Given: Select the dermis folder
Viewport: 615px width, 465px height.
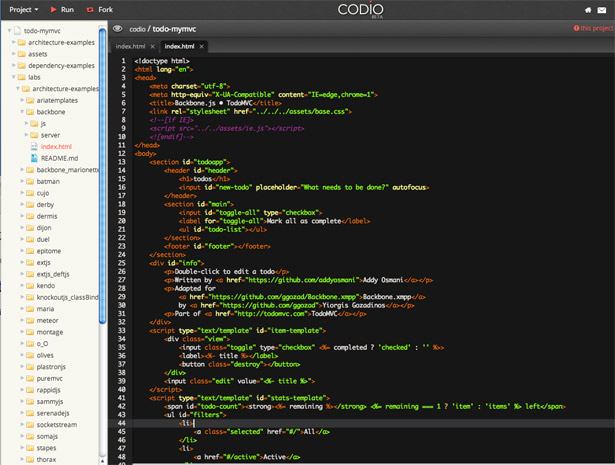Looking at the screenshot, I should pos(47,216).
